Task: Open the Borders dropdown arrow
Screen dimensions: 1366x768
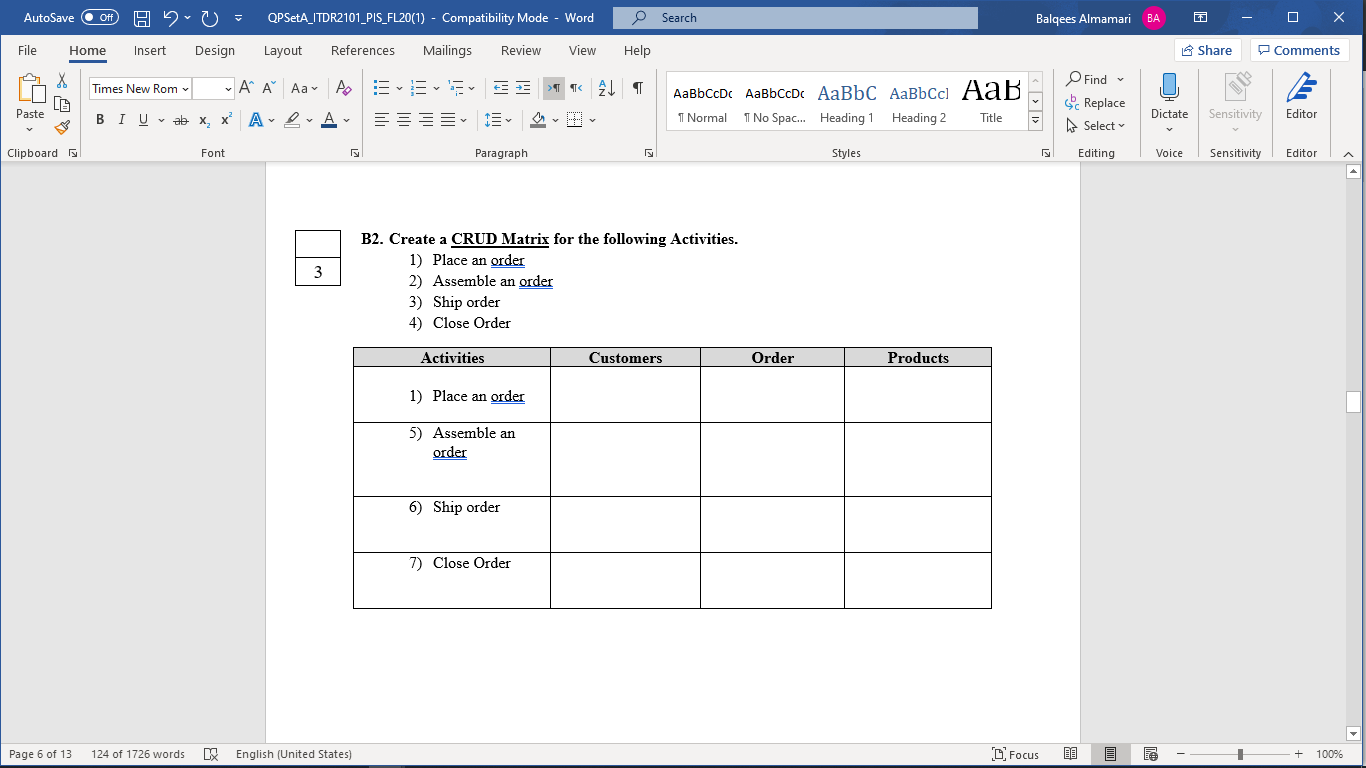Action: pos(592,120)
